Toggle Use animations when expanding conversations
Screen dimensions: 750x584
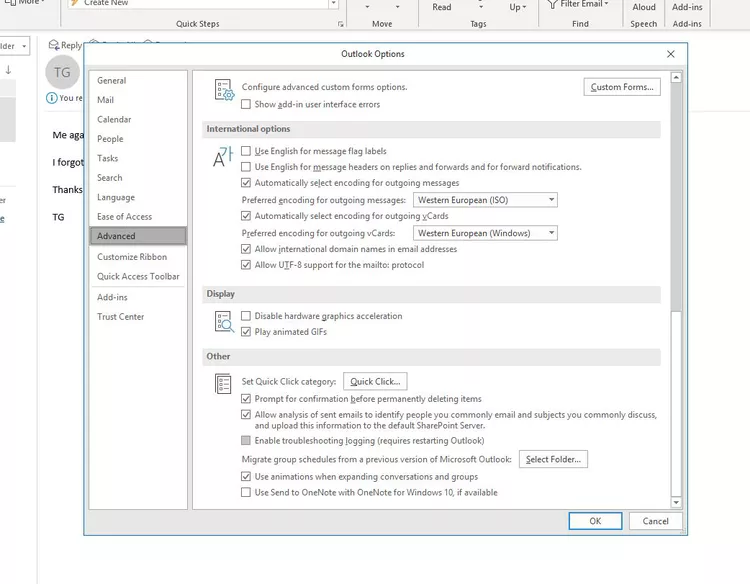[x=246, y=476]
